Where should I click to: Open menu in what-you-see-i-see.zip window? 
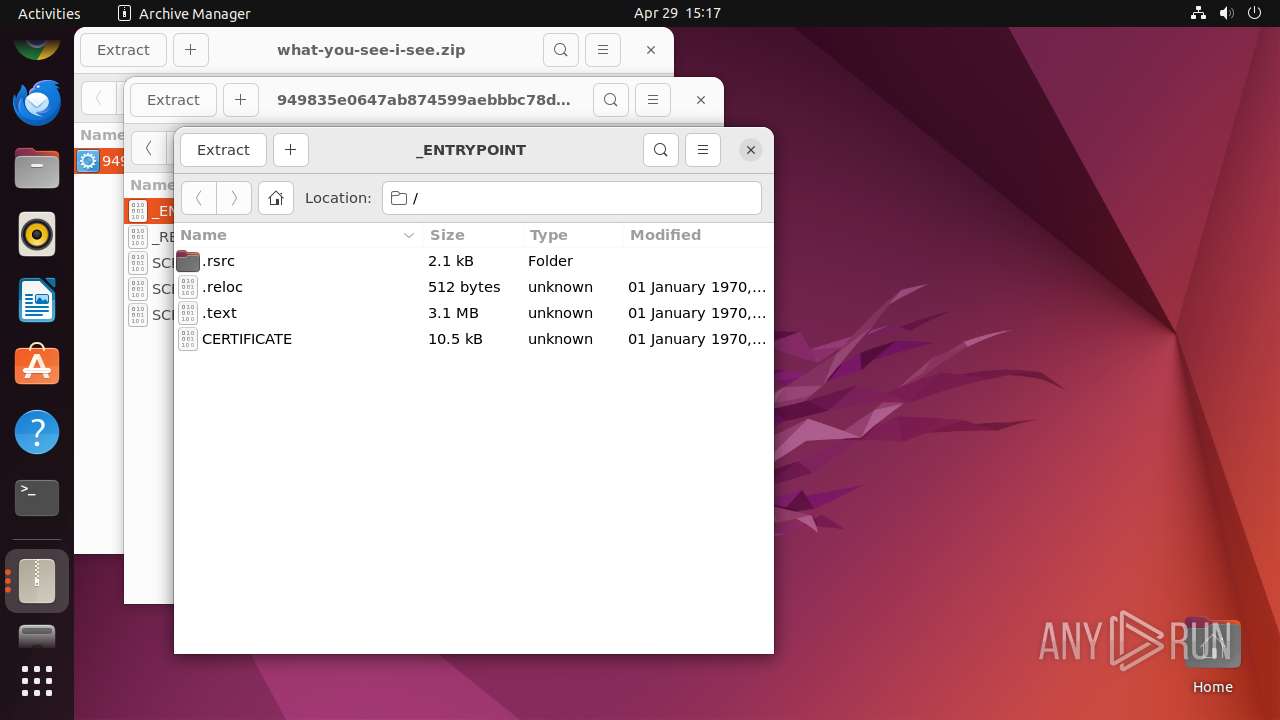click(x=602, y=50)
